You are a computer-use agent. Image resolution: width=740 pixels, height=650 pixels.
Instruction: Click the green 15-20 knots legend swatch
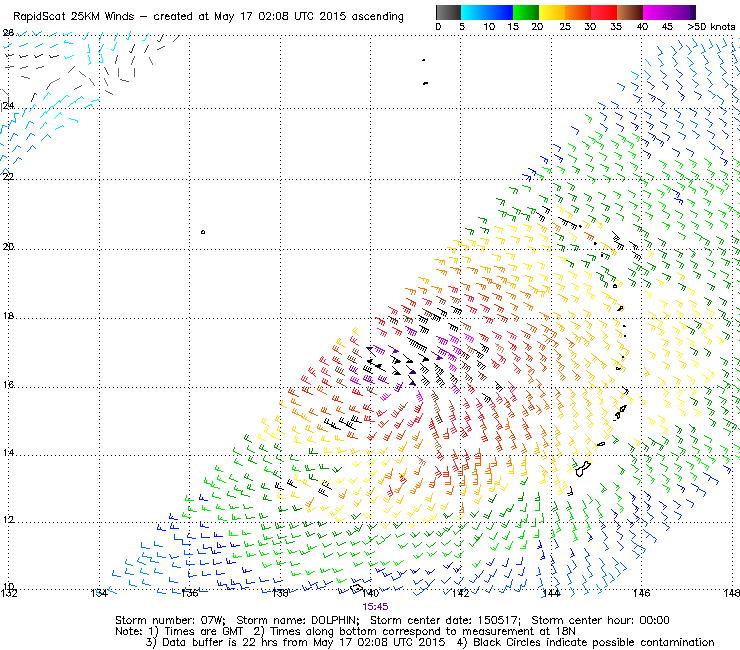[x=526, y=12]
